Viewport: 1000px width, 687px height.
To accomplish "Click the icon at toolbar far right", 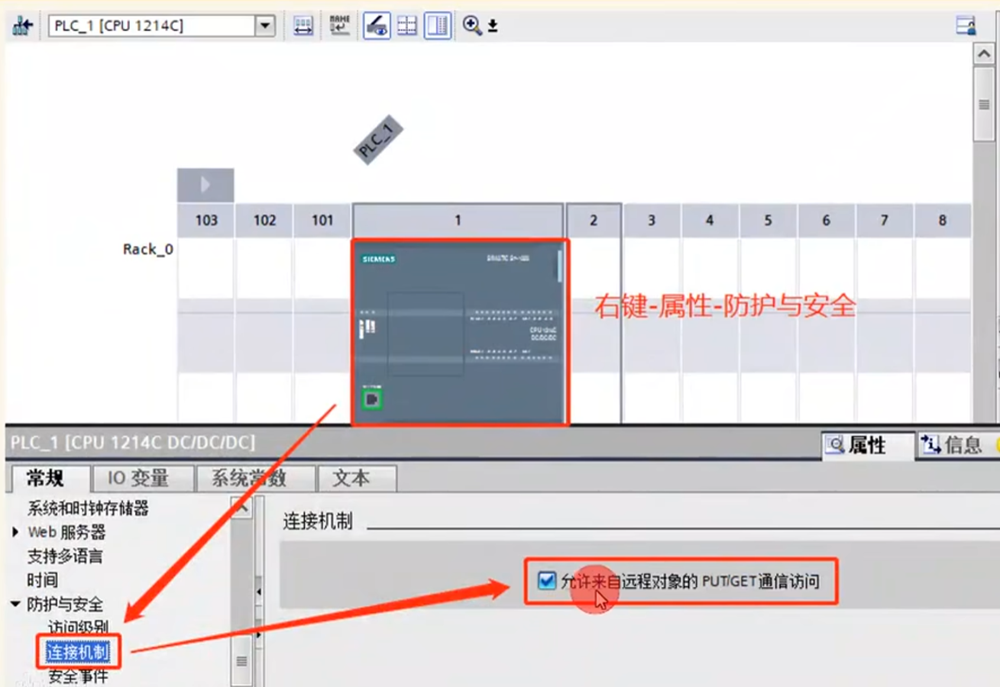I will point(966,26).
